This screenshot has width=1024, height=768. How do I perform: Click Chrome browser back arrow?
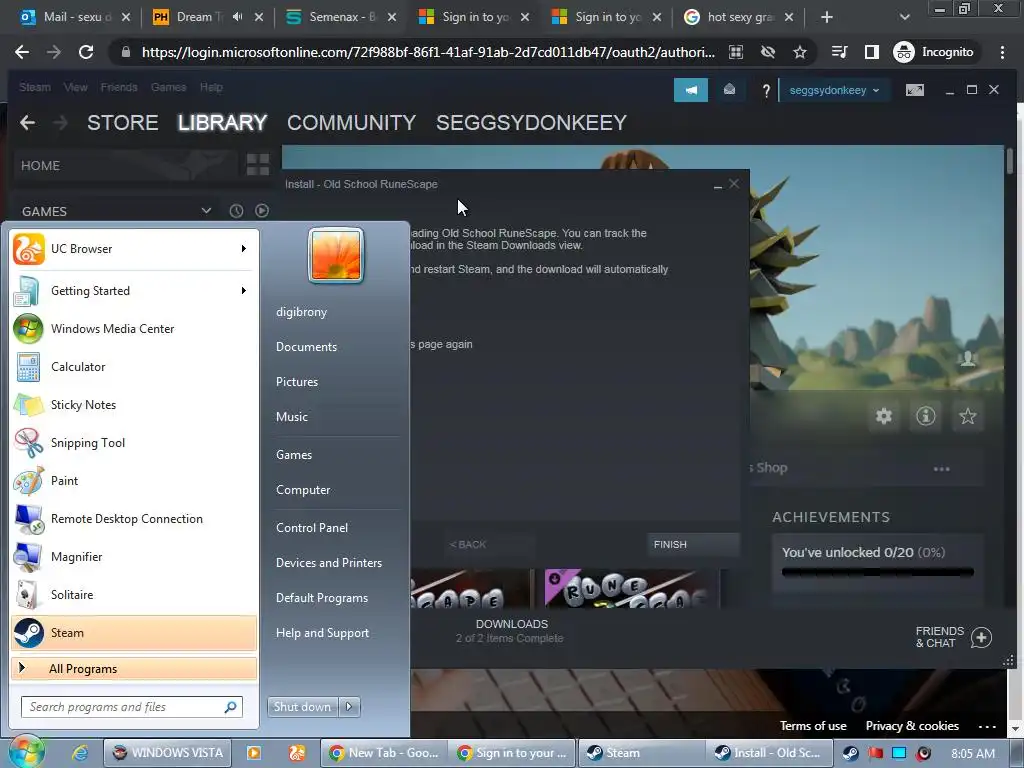click(22, 52)
